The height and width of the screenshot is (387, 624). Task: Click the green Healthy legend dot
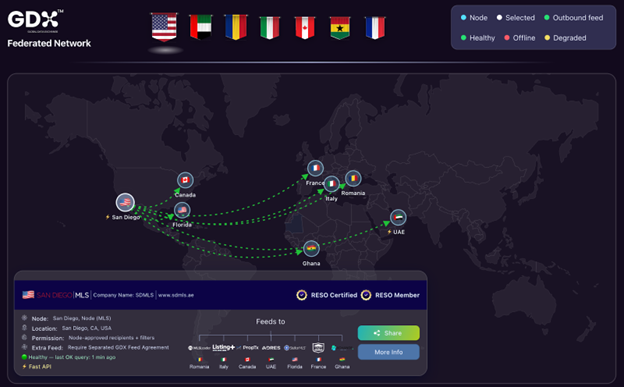point(464,38)
